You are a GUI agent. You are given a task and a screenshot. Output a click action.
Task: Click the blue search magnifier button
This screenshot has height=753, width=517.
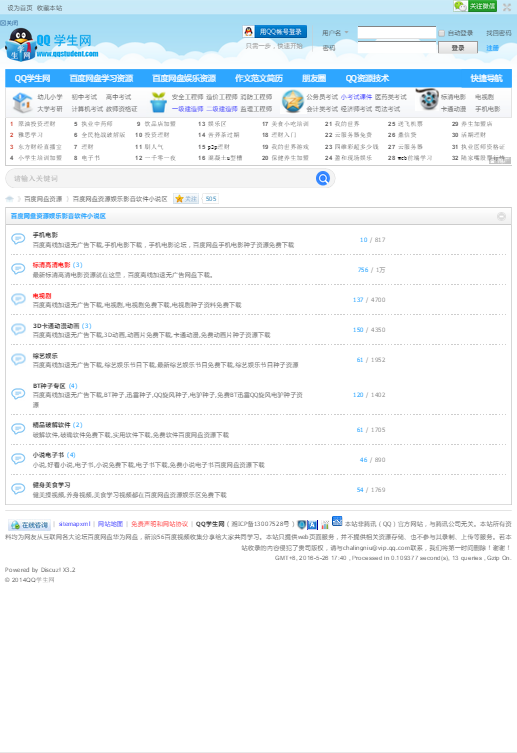(x=323, y=178)
